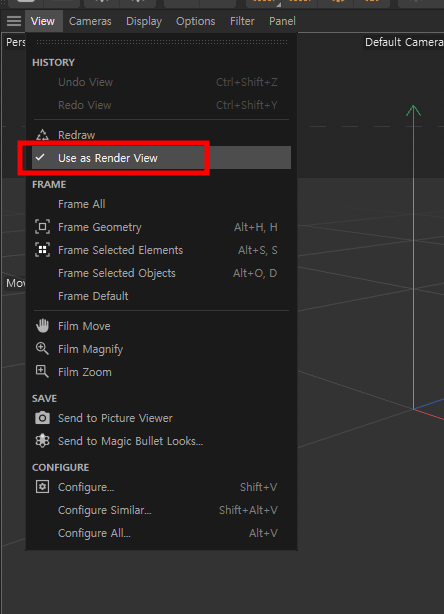This screenshot has height=614, width=444.
Task: Click the Configure gear icon
Action: (x=42, y=487)
